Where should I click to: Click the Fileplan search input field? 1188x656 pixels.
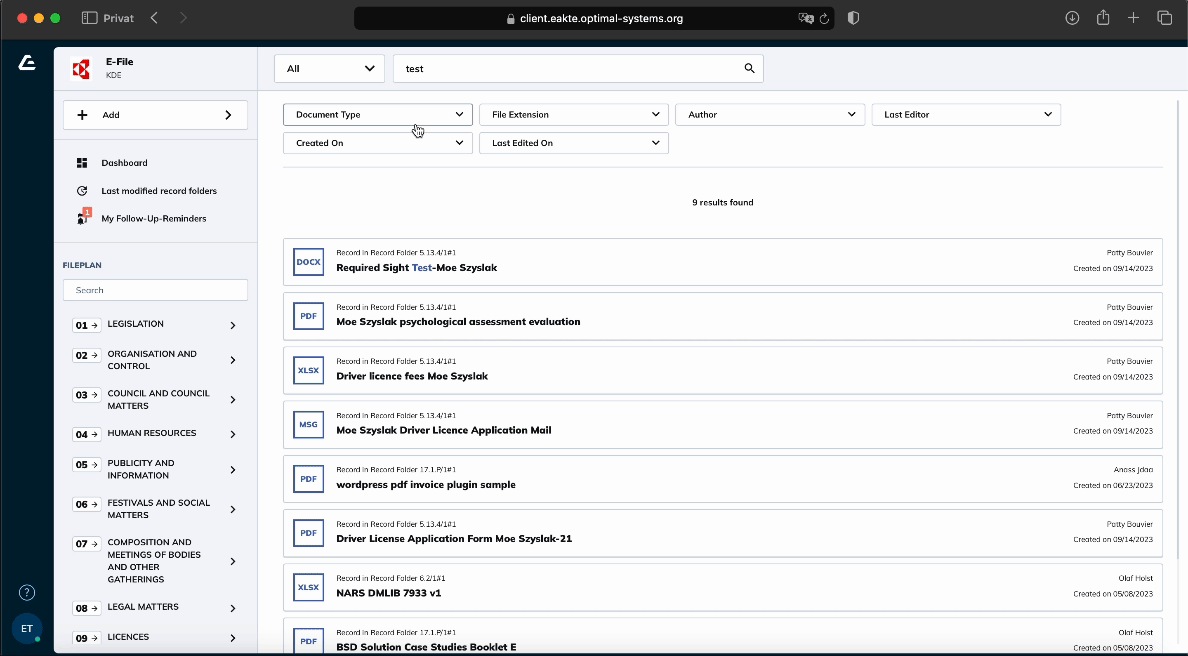[x=155, y=290]
